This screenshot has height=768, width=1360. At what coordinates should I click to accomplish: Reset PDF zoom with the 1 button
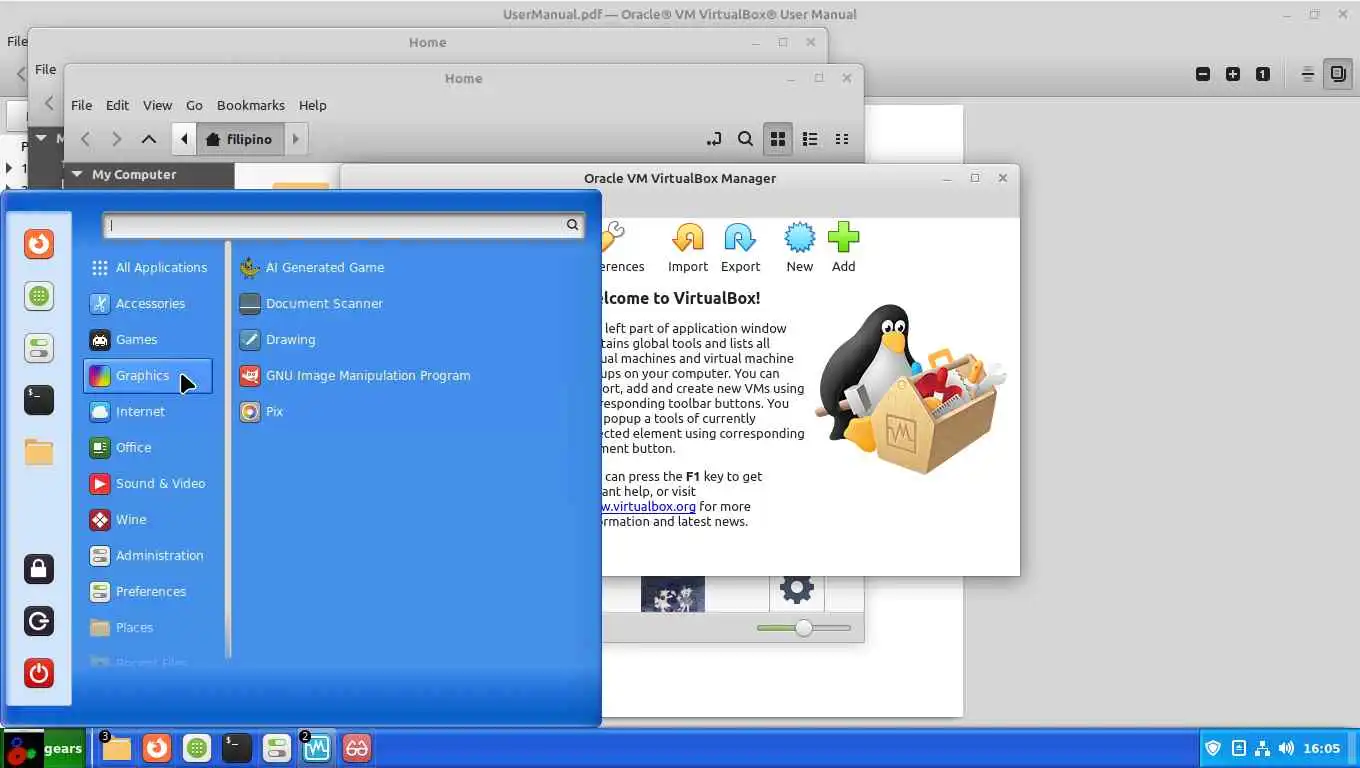click(x=1263, y=74)
